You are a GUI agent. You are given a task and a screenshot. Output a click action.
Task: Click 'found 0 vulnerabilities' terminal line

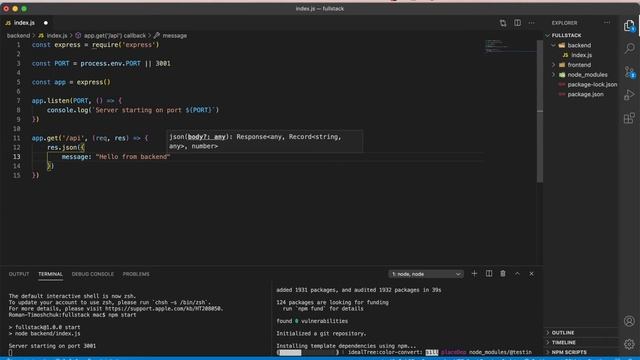coord(312,321)
